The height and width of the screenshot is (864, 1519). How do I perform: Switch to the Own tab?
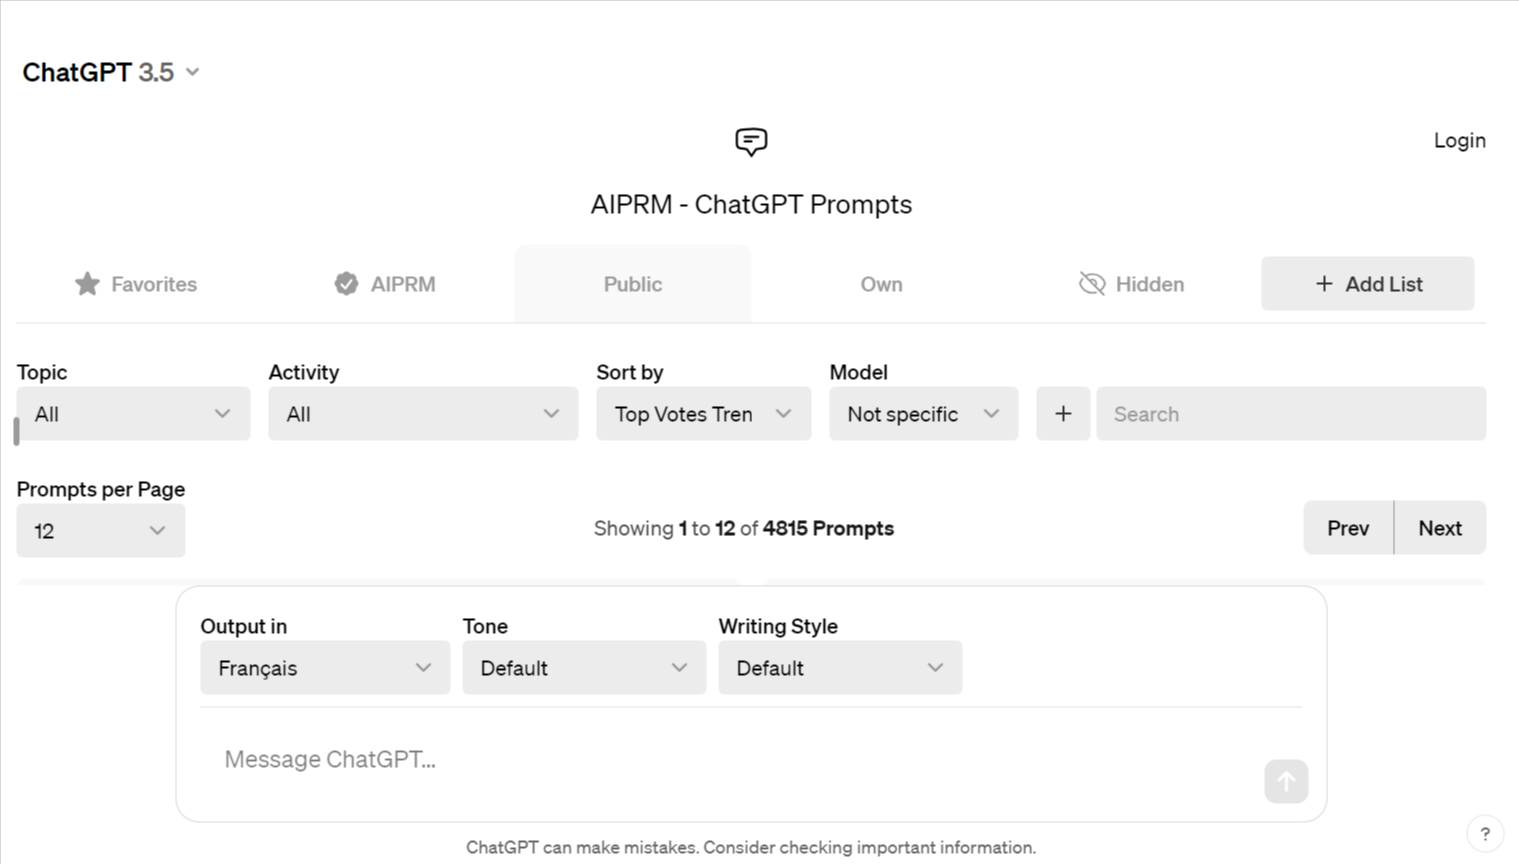click(881, 284)
